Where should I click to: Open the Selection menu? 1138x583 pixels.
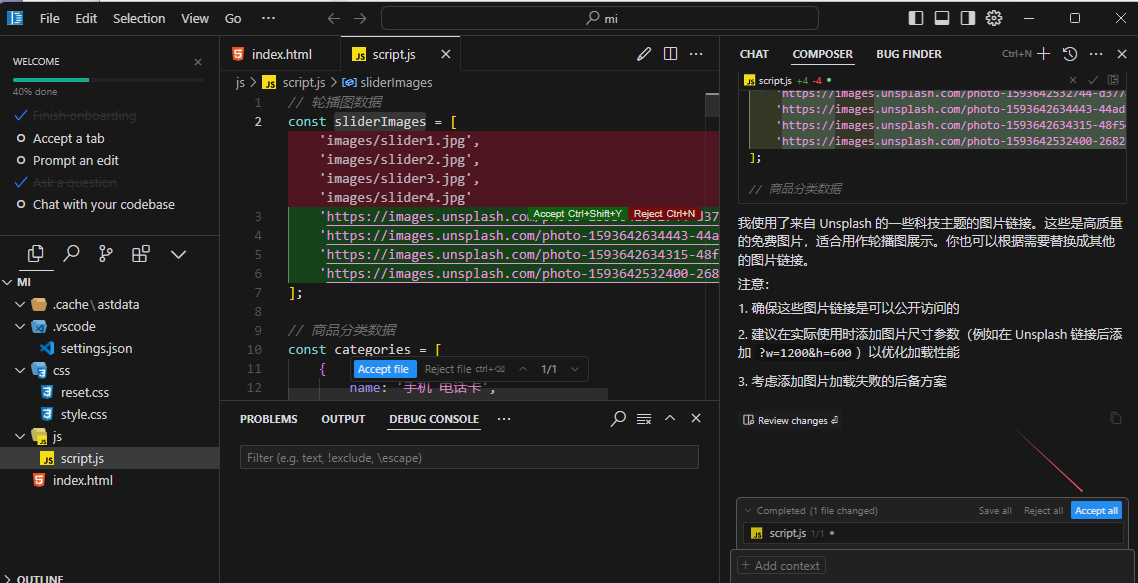tap(139, 18)
